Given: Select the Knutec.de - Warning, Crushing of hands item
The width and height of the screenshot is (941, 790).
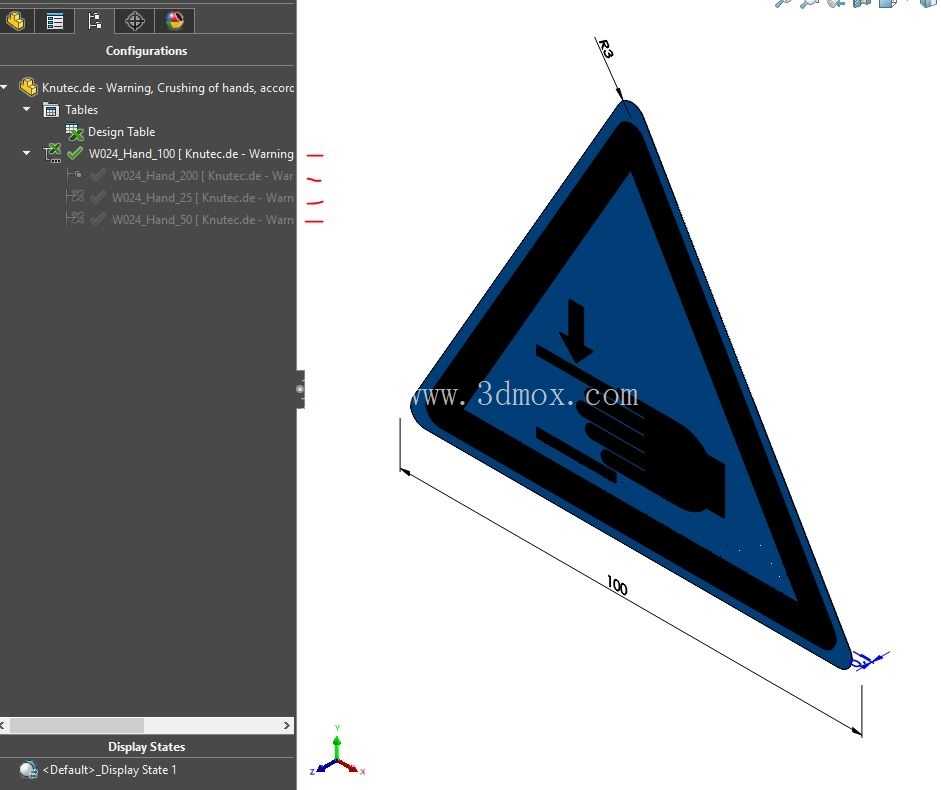Looking at the screenshot, I should point(167,88).
